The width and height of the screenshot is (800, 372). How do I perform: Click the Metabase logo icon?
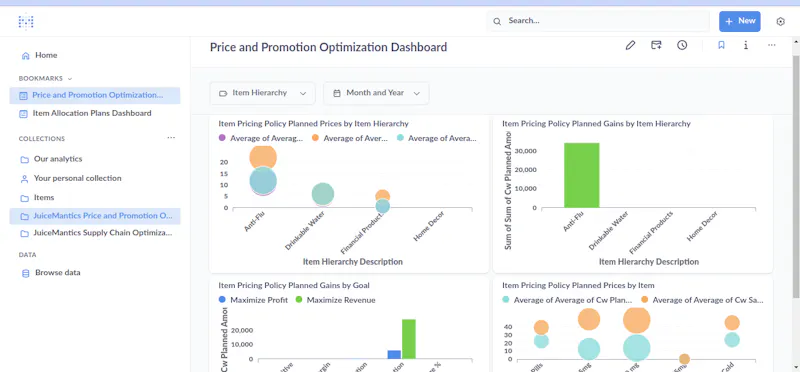pyautogui.click(x=26, y=21)
